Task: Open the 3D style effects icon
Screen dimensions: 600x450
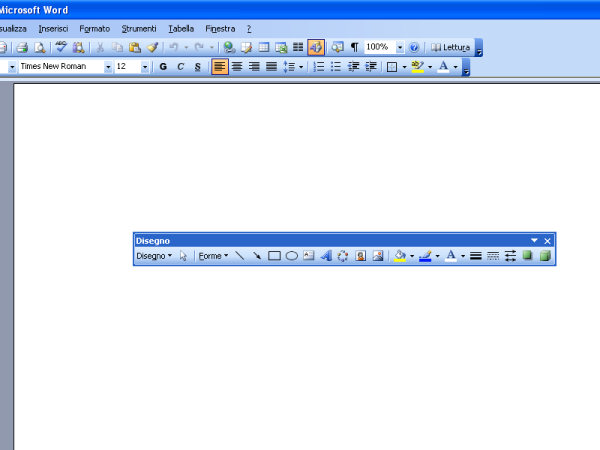Action: tap(545, 256)
